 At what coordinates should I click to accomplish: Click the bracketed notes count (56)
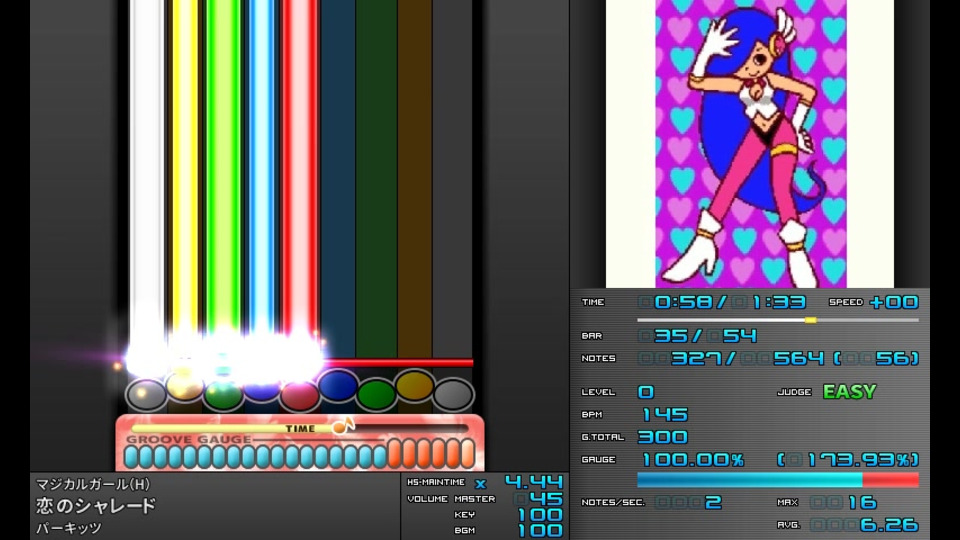pos(876,358)
